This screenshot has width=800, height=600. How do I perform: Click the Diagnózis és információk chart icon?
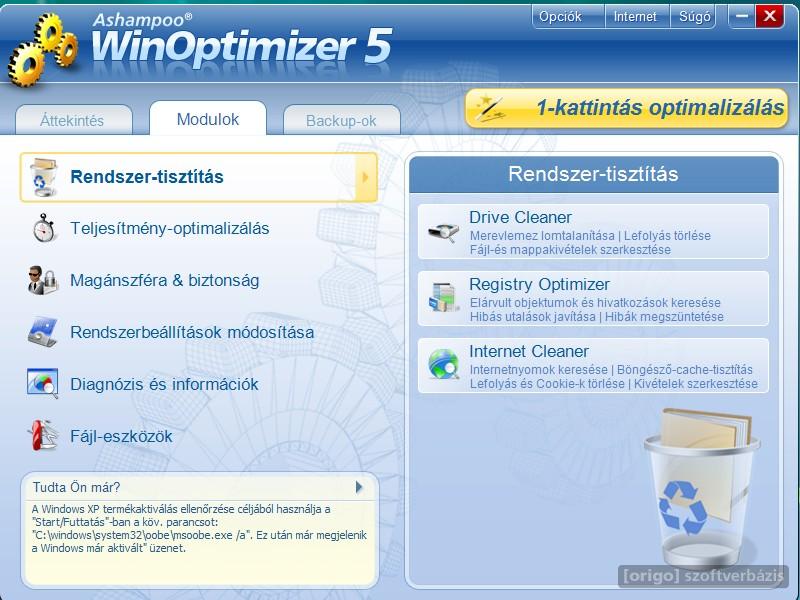click(43, 384)
